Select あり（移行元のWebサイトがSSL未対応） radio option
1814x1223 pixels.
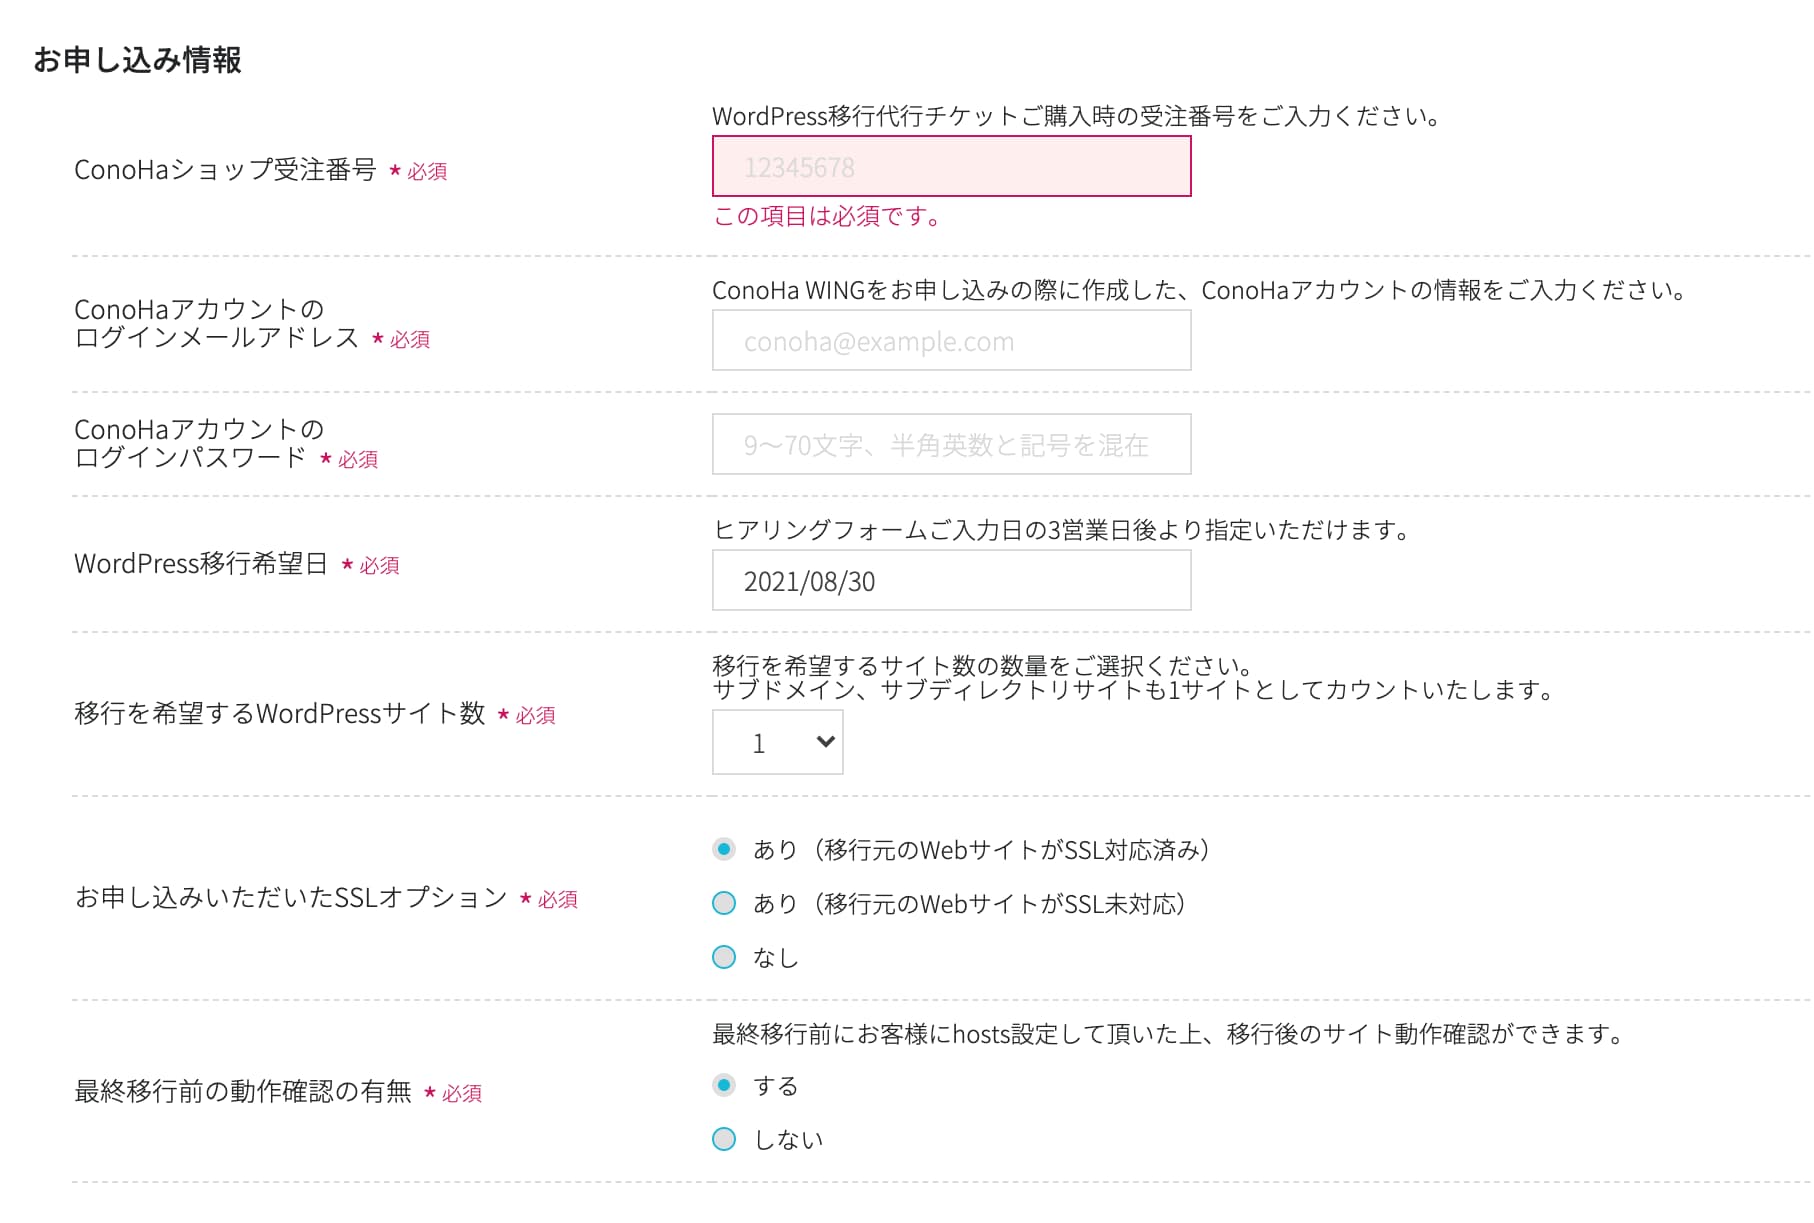click(724, 903)
